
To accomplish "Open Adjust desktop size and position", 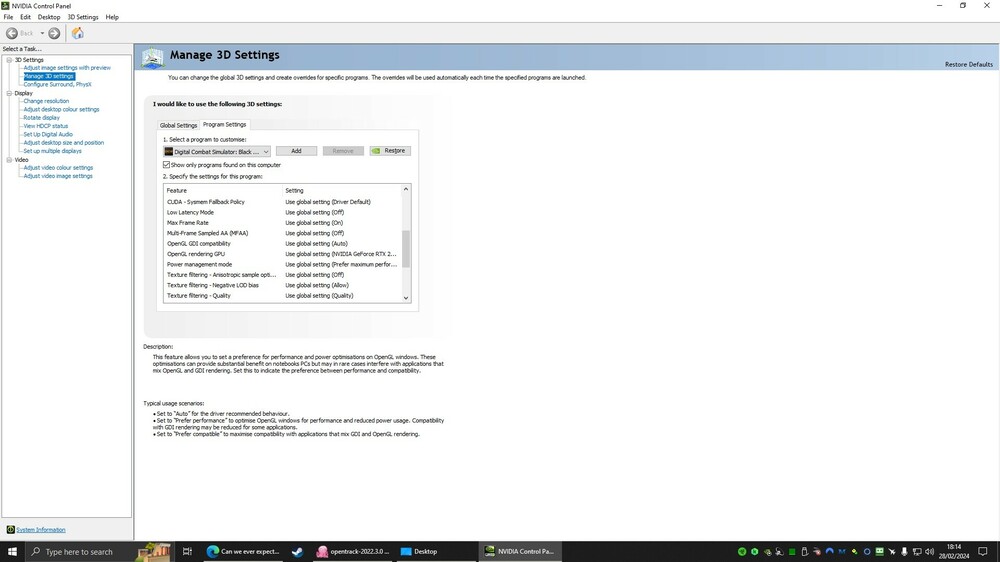I will (x=64, y=143).
